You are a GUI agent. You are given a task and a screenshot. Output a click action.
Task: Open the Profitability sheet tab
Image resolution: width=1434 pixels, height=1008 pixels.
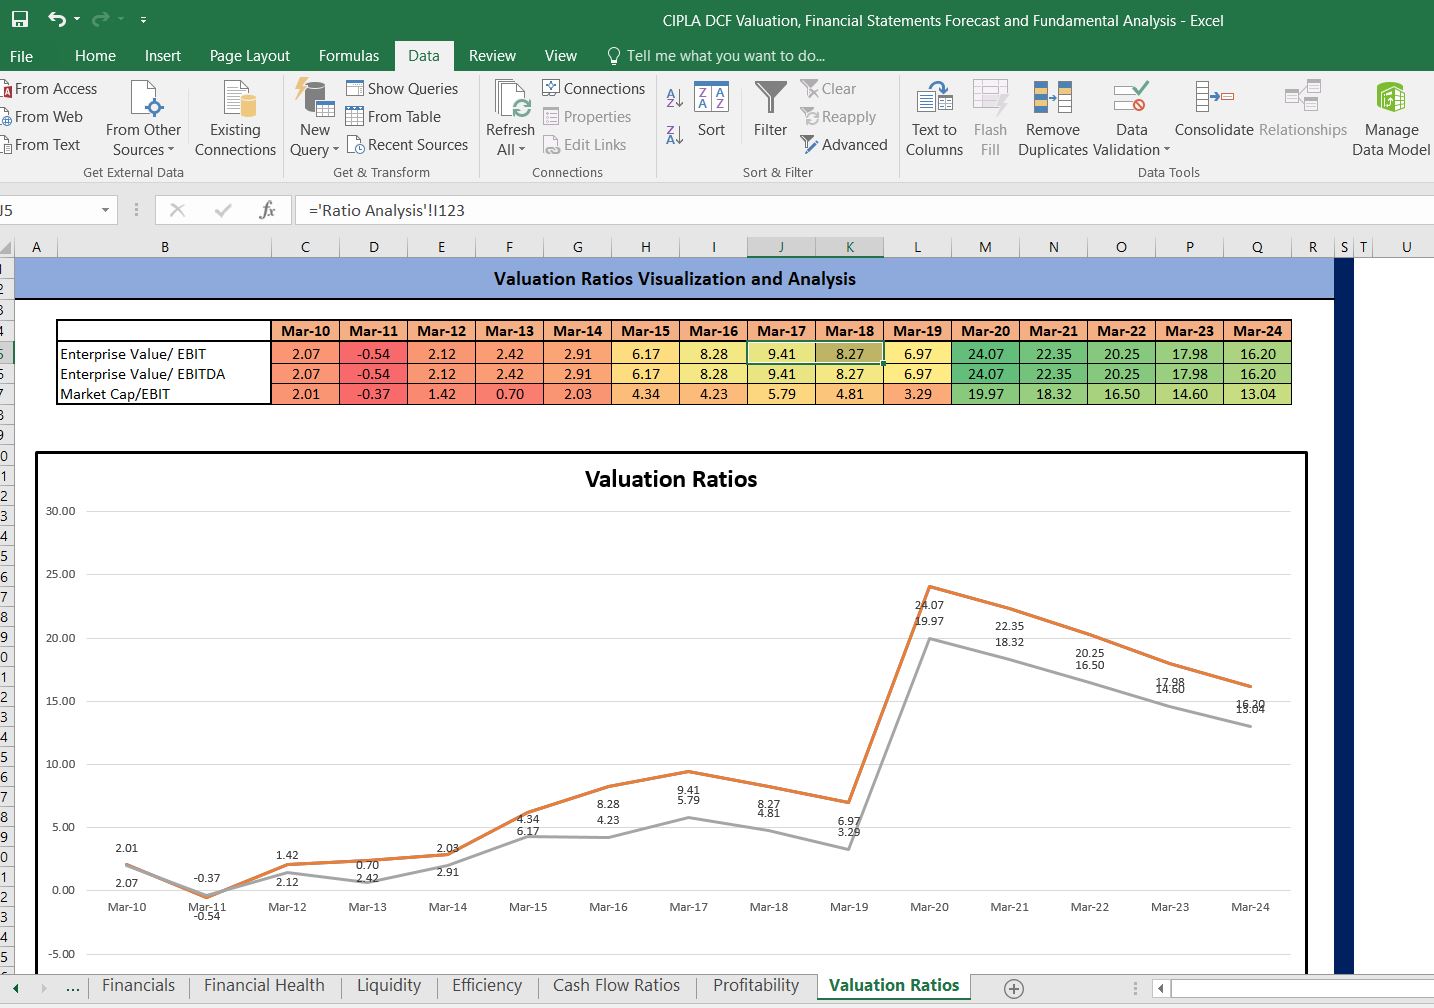(756, 986)
